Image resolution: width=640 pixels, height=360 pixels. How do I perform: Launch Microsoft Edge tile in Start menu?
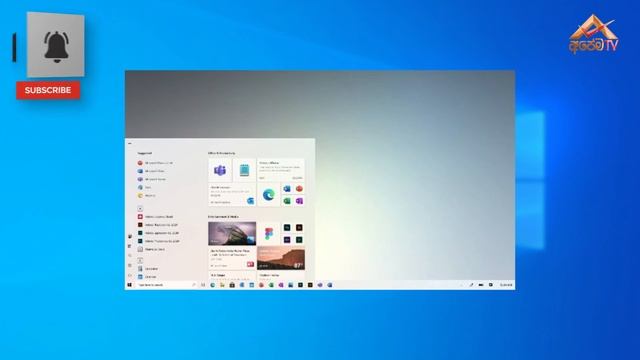pyautogui.click(x=268, y=195)
